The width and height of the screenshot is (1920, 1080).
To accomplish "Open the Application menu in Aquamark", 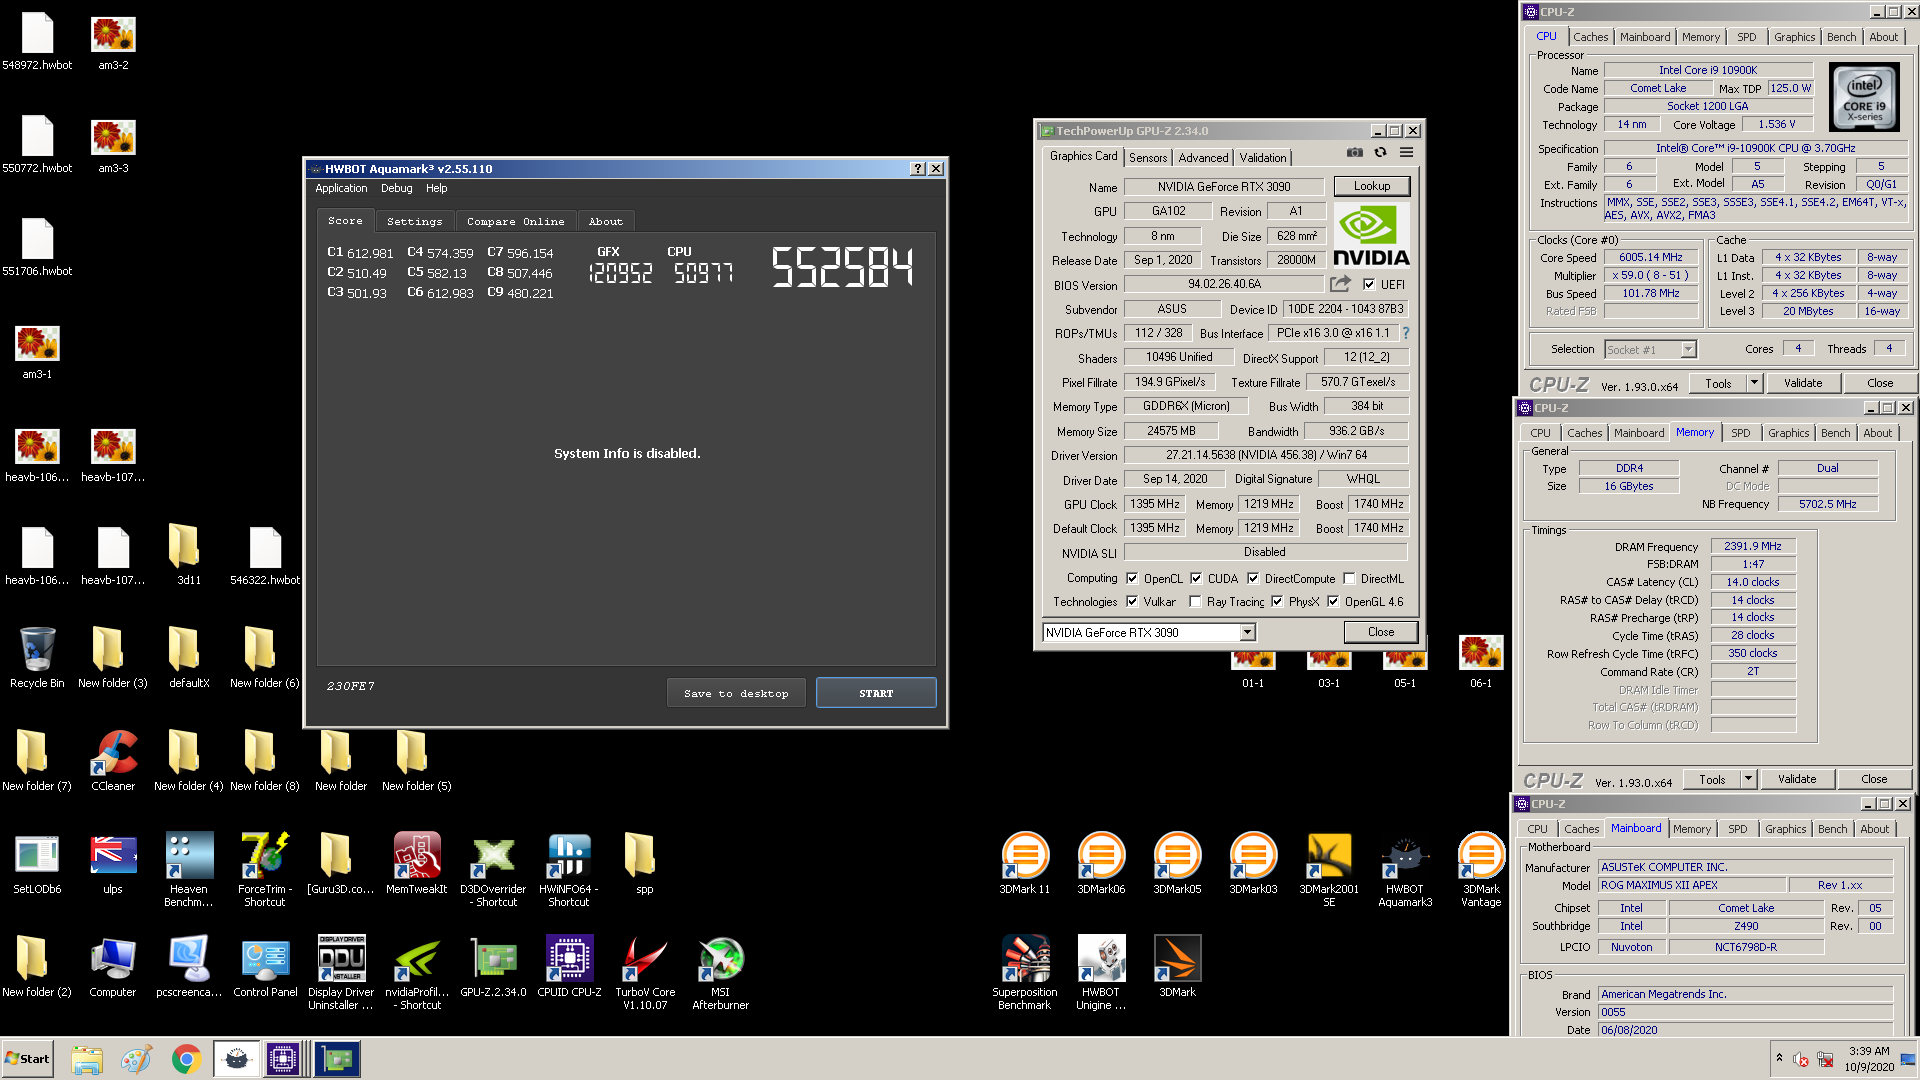I will tap(341, 188).
